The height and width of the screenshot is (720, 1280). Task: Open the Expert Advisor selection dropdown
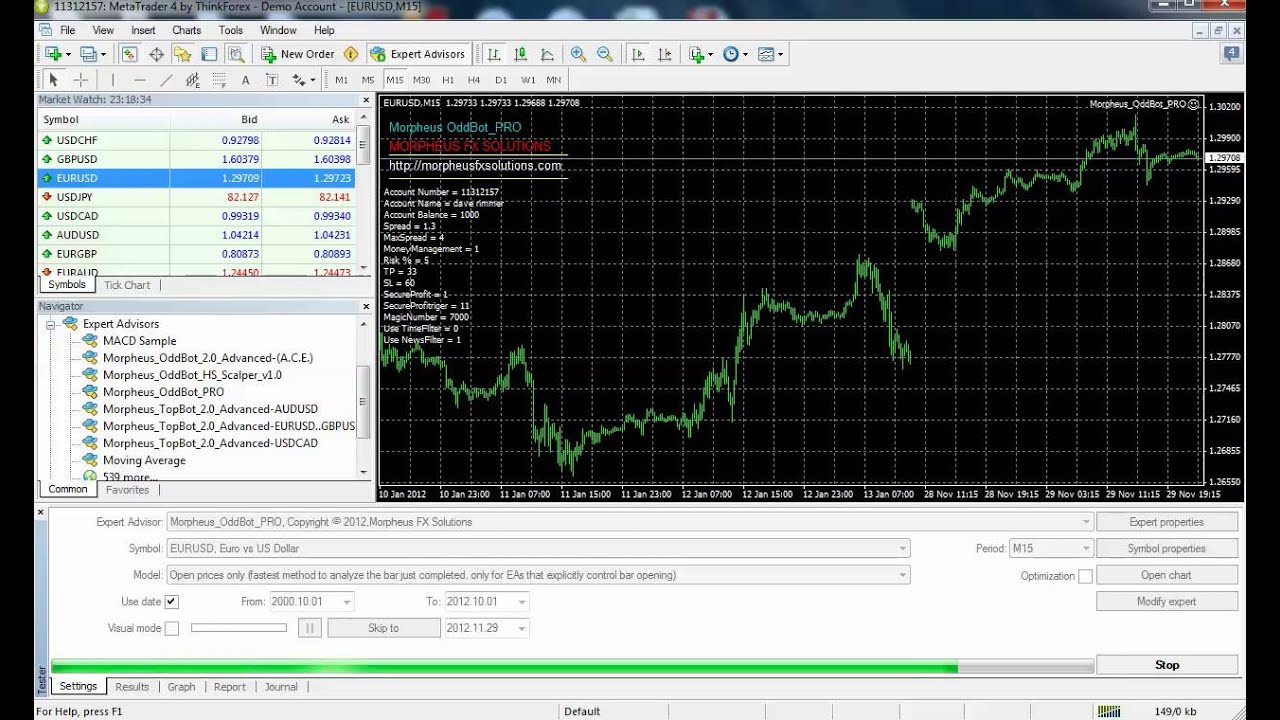pyautogui.click(x=1086, y=522)
